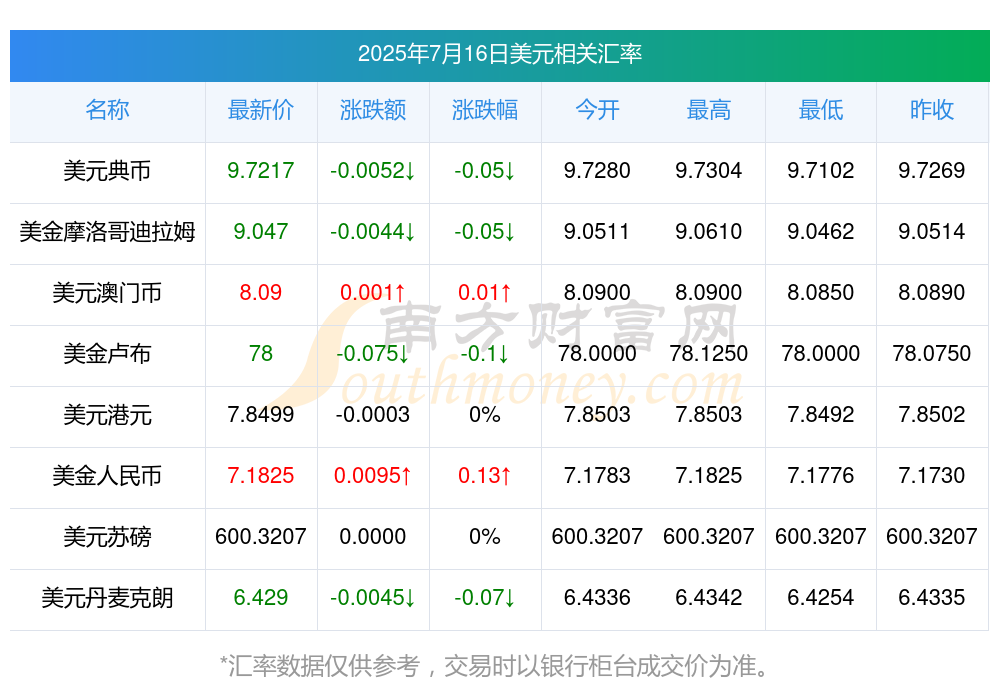Click the 名称 column header

tap(107, 110)
